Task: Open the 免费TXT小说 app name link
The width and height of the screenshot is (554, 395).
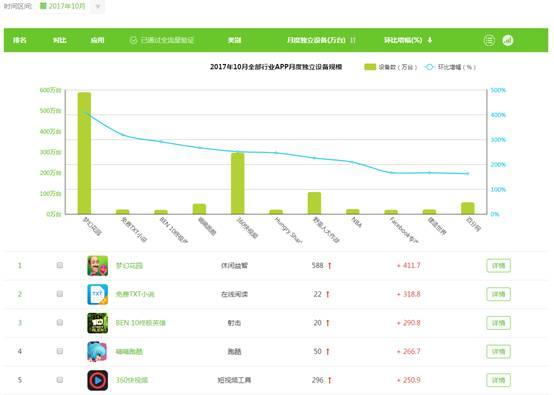Action: coord(135,294)
